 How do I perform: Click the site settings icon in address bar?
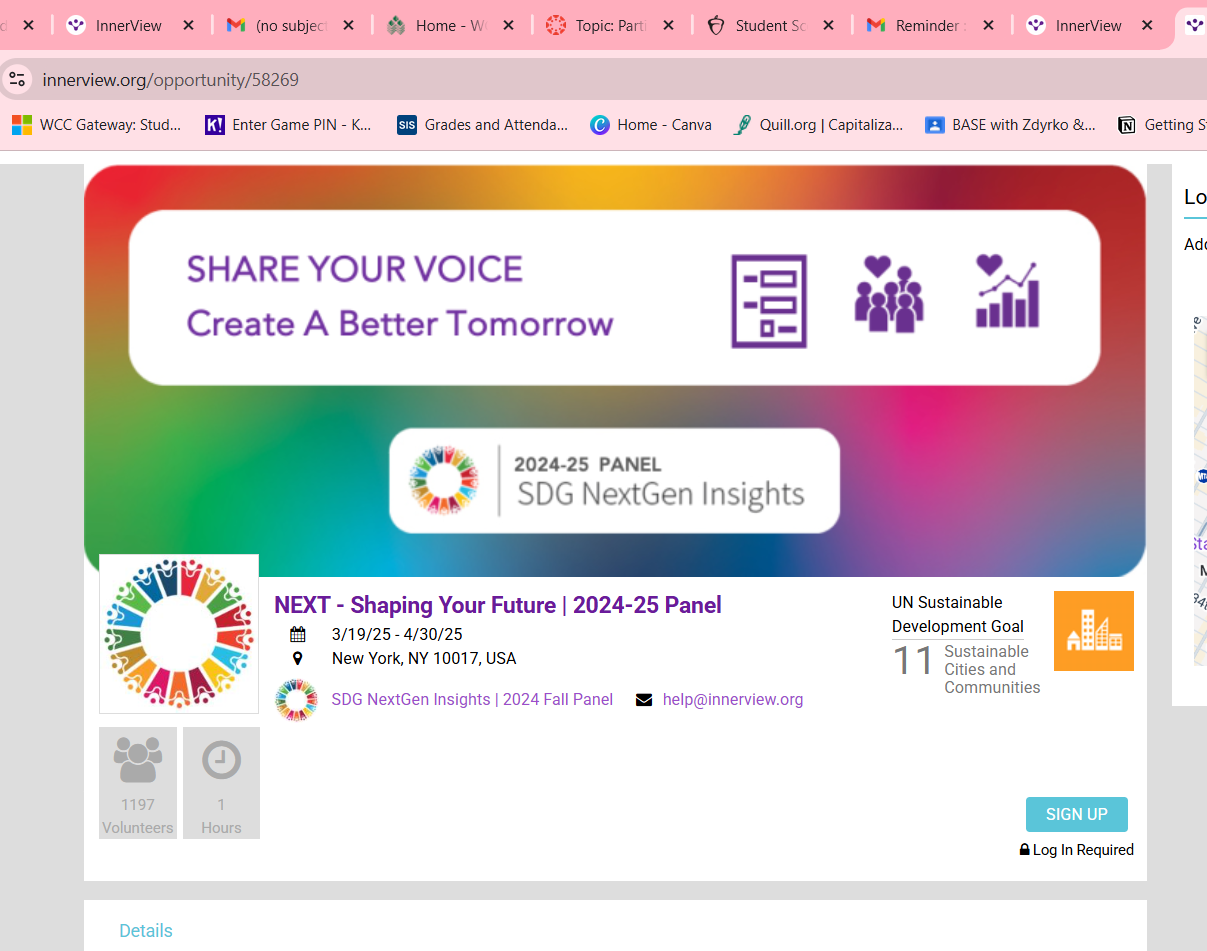coord(17,79)
